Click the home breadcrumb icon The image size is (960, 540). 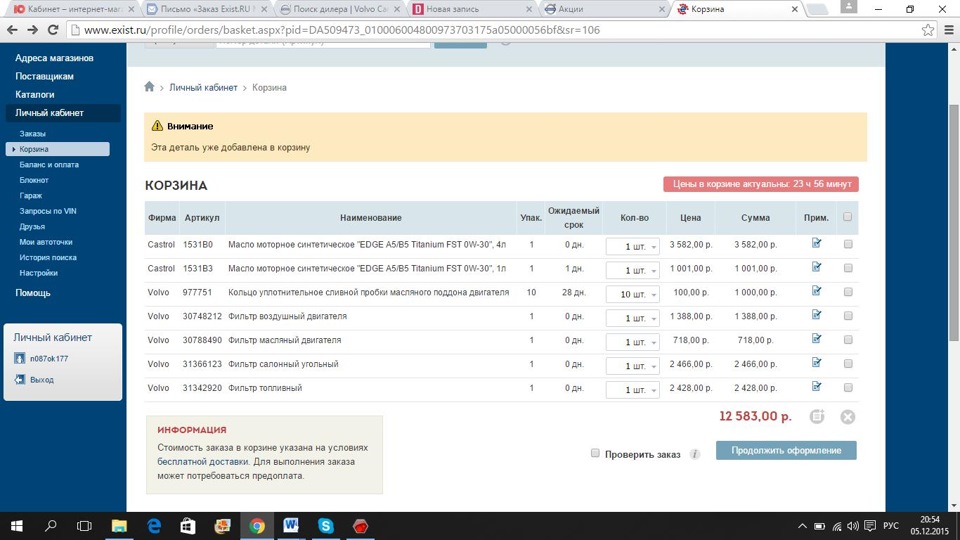[149, 87]
